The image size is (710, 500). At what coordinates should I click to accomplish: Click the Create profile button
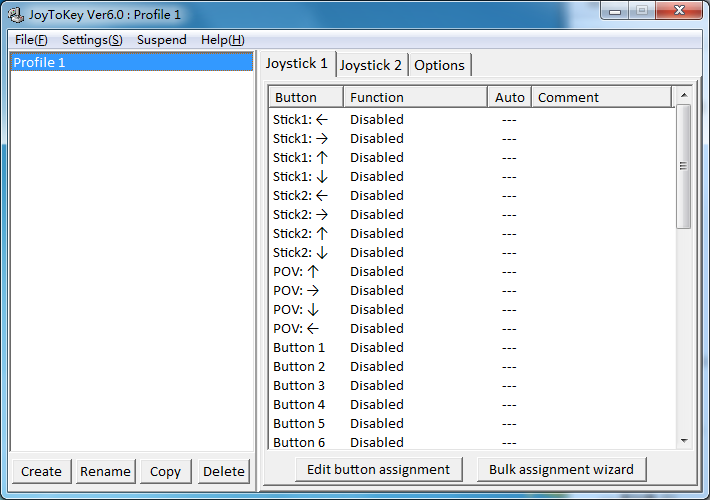click(x=41, y=471)
